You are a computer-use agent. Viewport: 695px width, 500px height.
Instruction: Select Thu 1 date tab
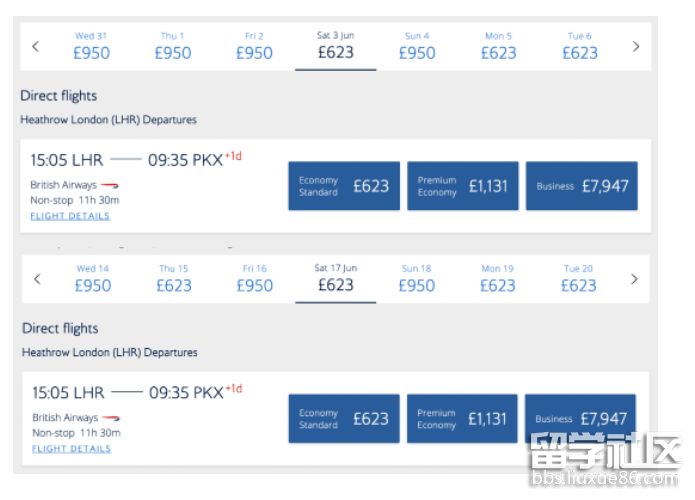coord(173,46)
